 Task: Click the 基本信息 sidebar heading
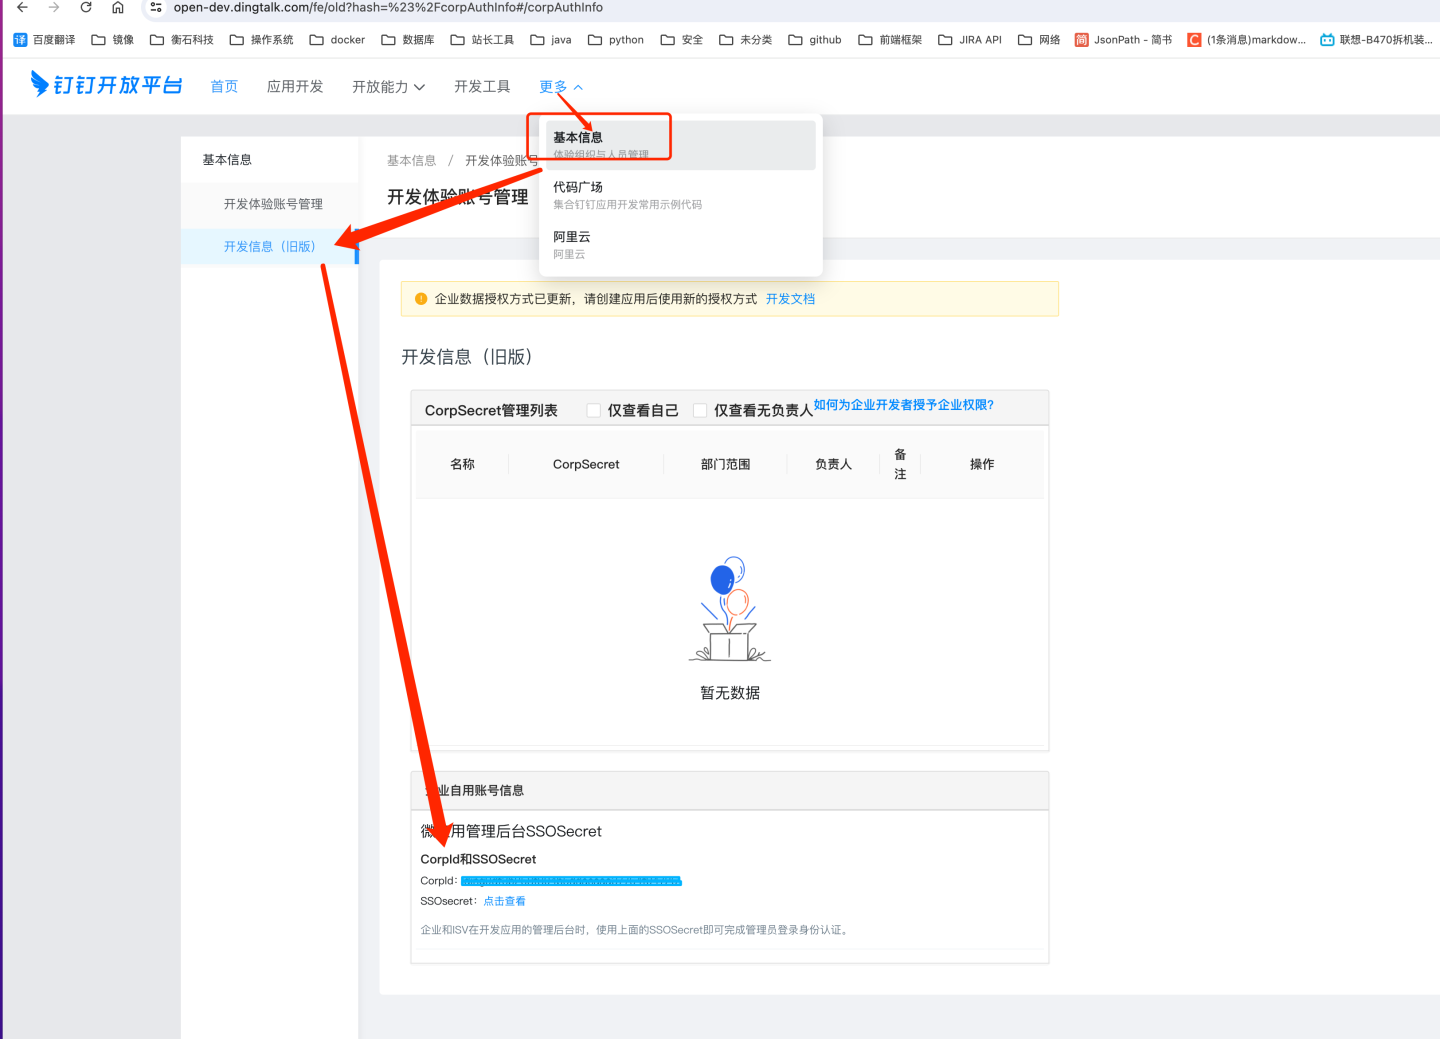click(227, 160)
